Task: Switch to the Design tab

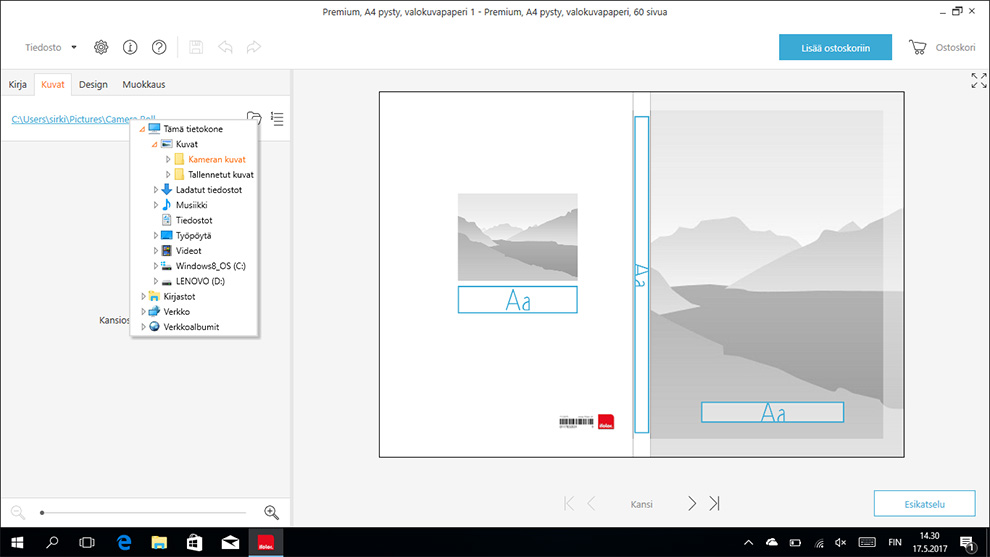Action: click(93, 85)
